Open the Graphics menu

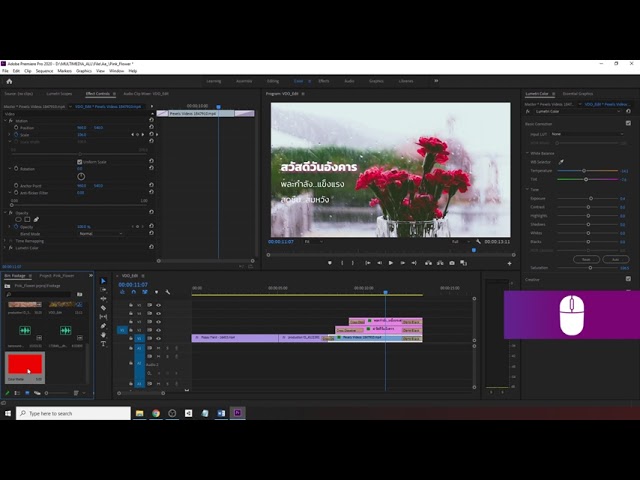[x=84, y=71]
